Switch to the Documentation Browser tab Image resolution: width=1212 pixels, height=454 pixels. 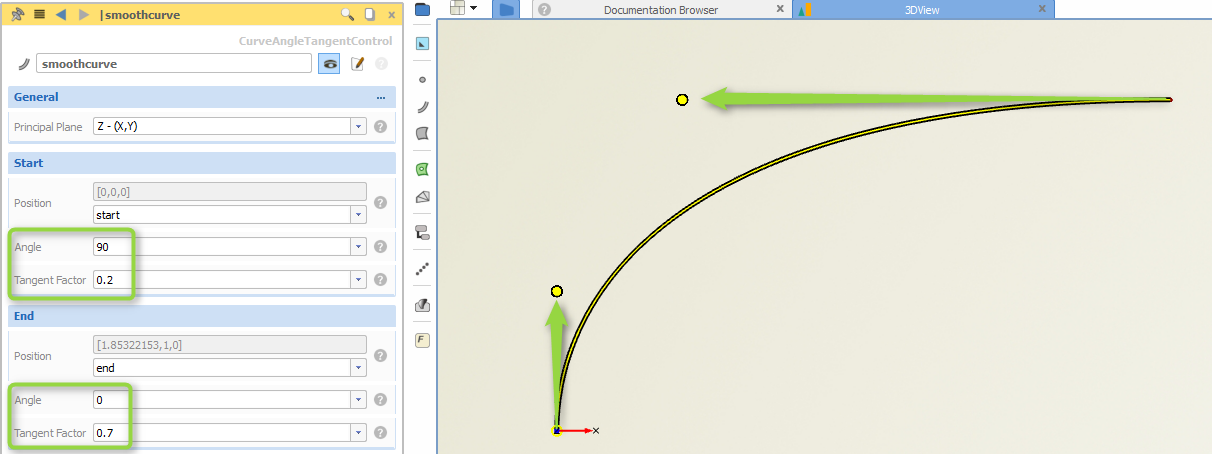point(660,10)
